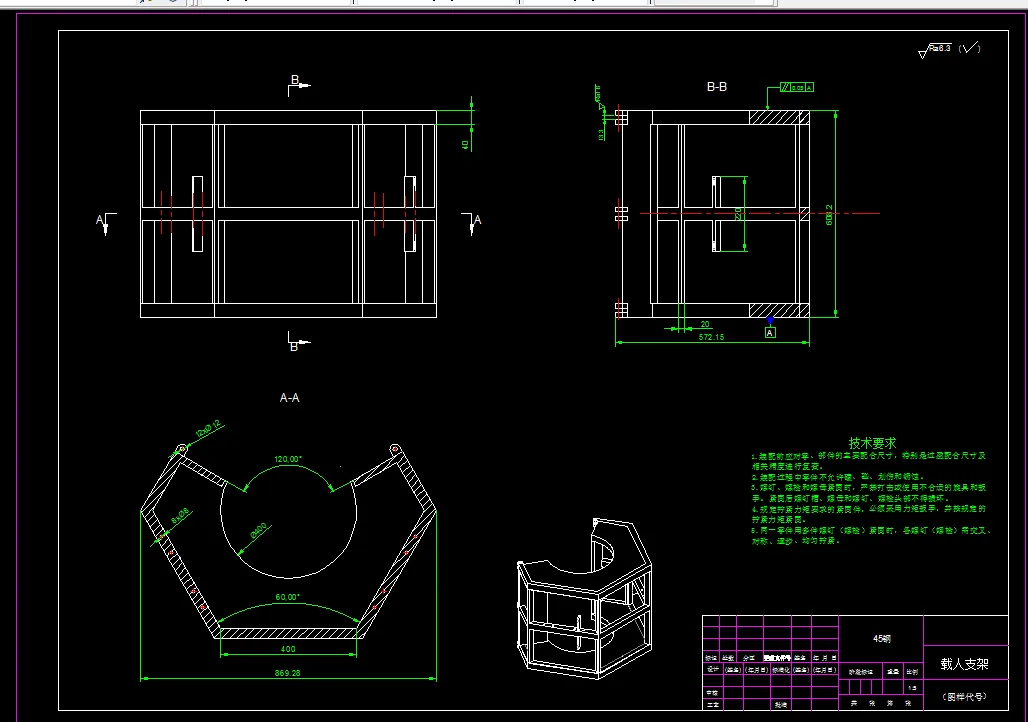1028x722 pixels.
Task: Select technical requirement line starting with 5.
Action: click(871, 536)
